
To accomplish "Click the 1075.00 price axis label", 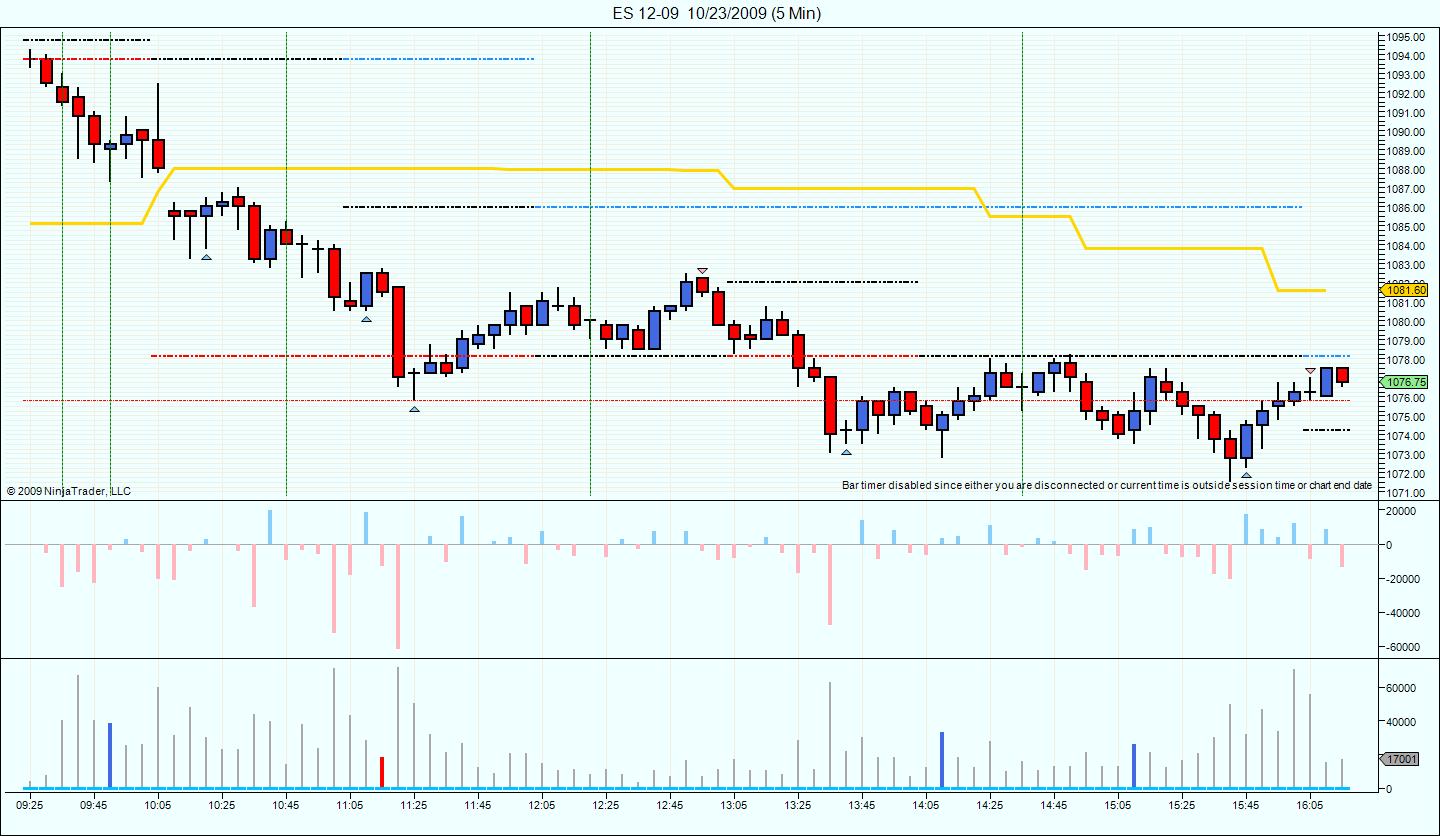I will click(1405, 417).
